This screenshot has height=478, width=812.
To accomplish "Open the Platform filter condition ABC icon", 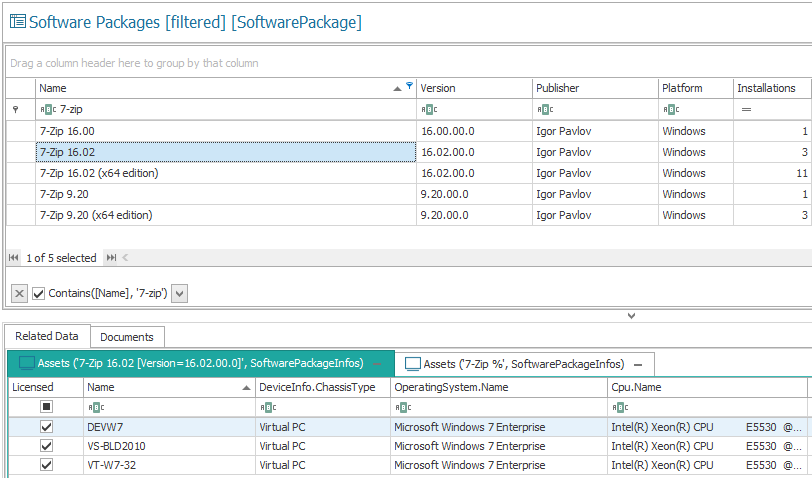I will click(671, 109).
